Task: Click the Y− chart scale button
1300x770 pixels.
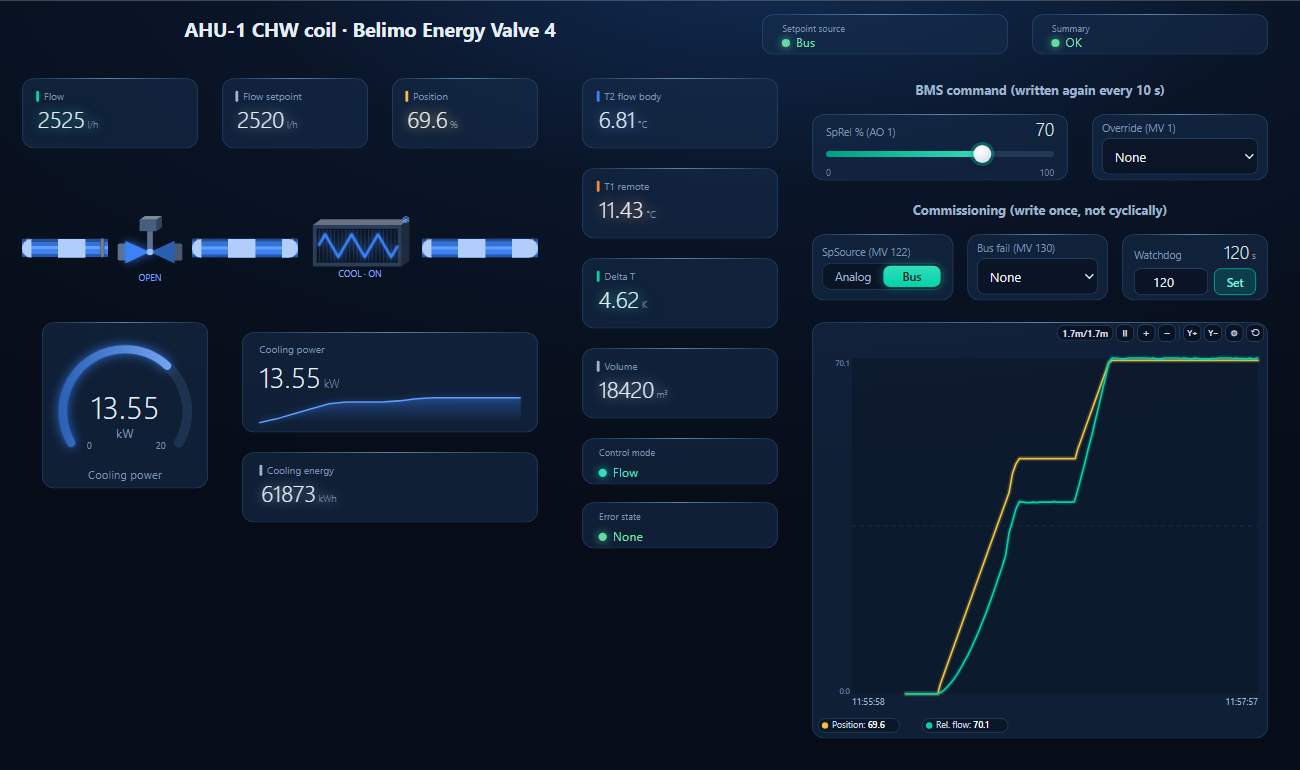Action: coord(1213,333)
